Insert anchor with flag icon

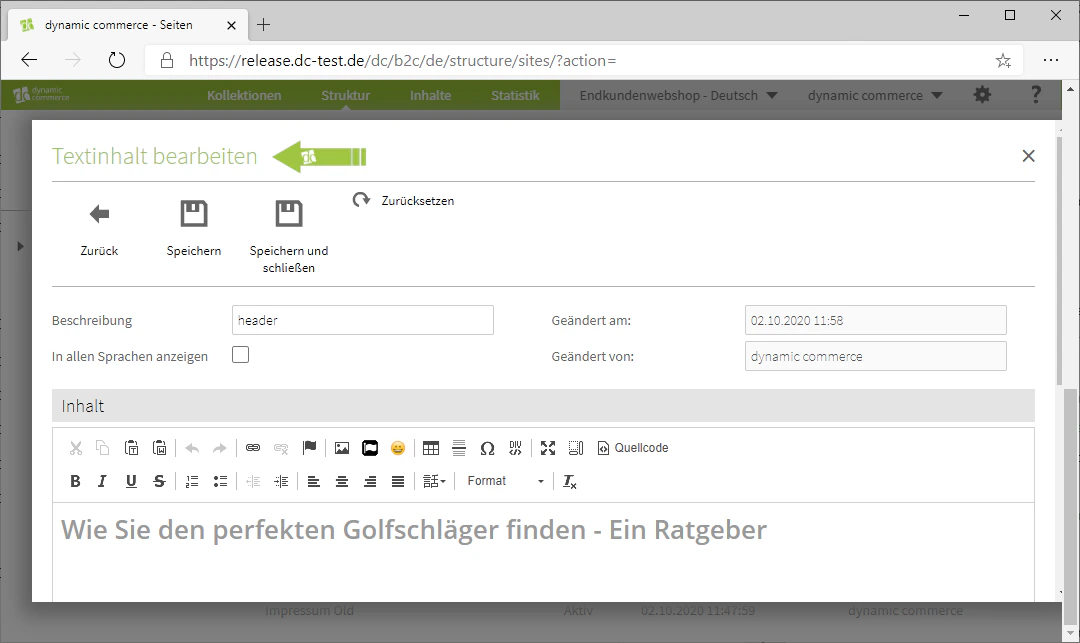point(309,448)
